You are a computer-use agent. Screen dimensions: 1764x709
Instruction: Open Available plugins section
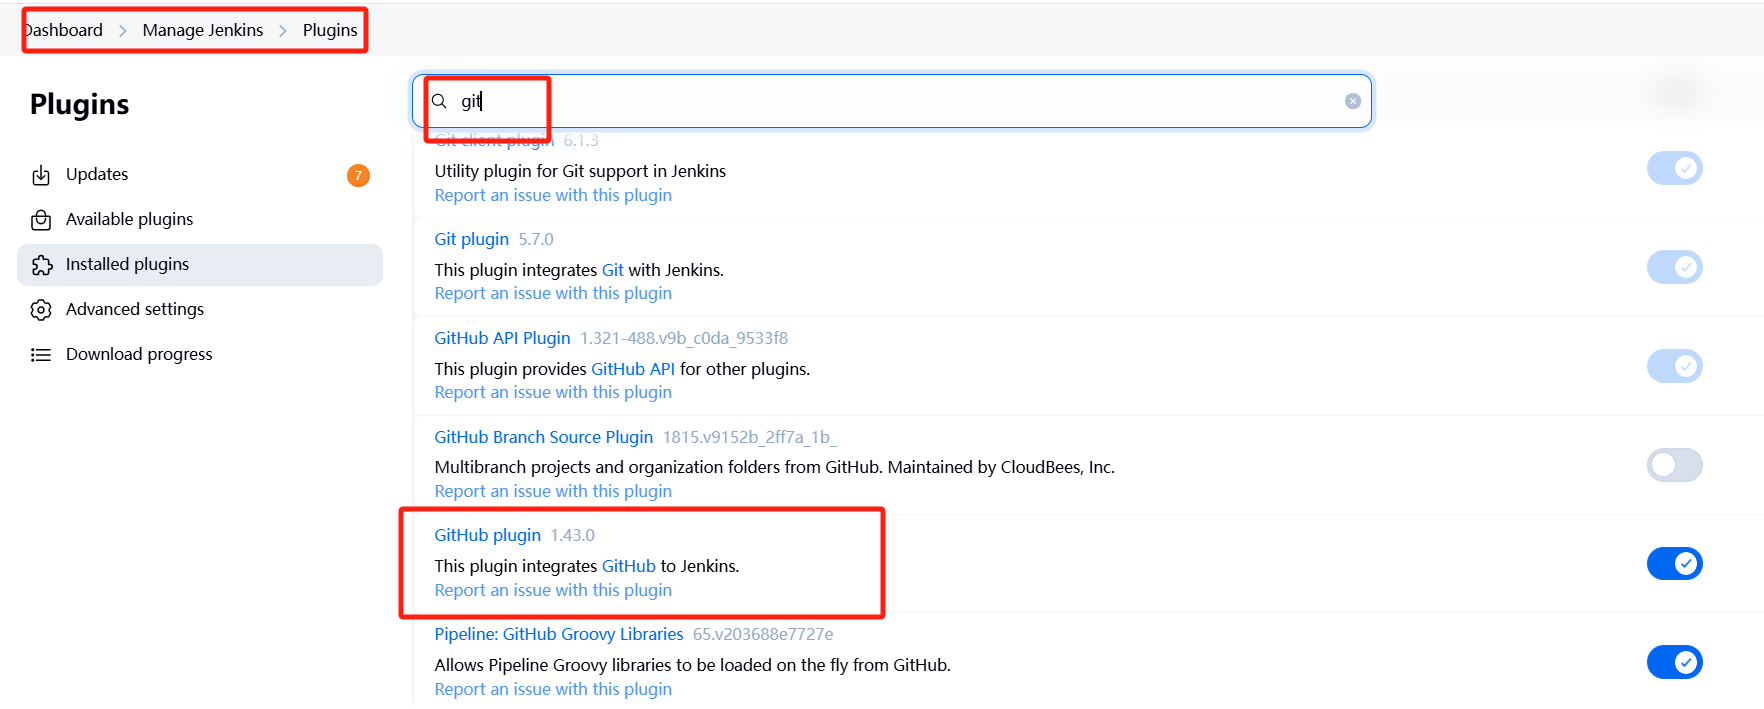(x=200, y=220)
